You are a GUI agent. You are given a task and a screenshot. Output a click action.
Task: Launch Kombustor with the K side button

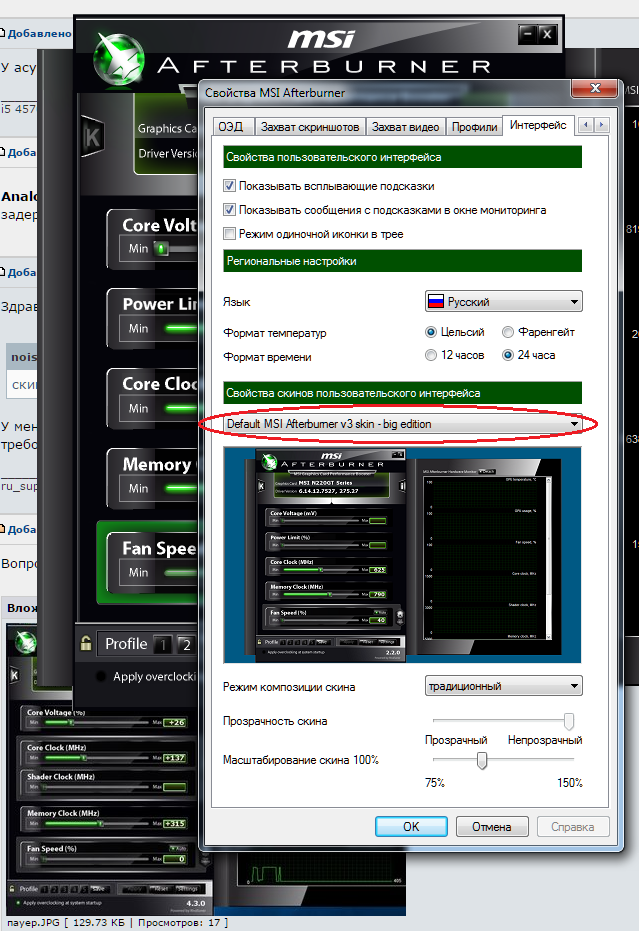pyautogui.click(x=91, y=137)
